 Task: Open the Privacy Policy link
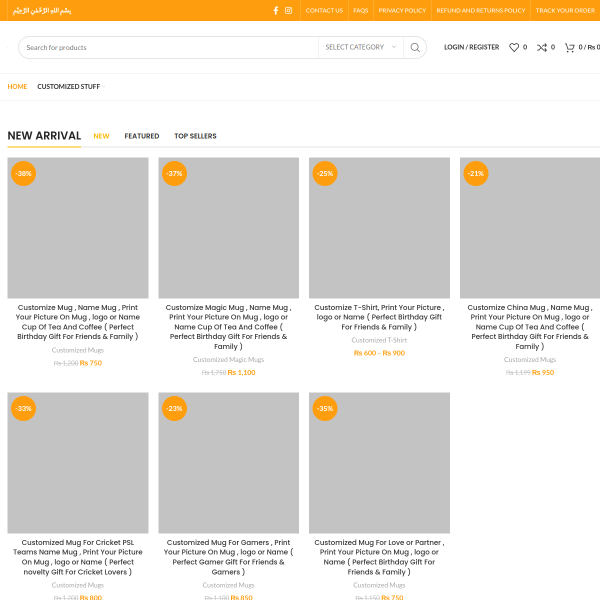tap(402, 10)
